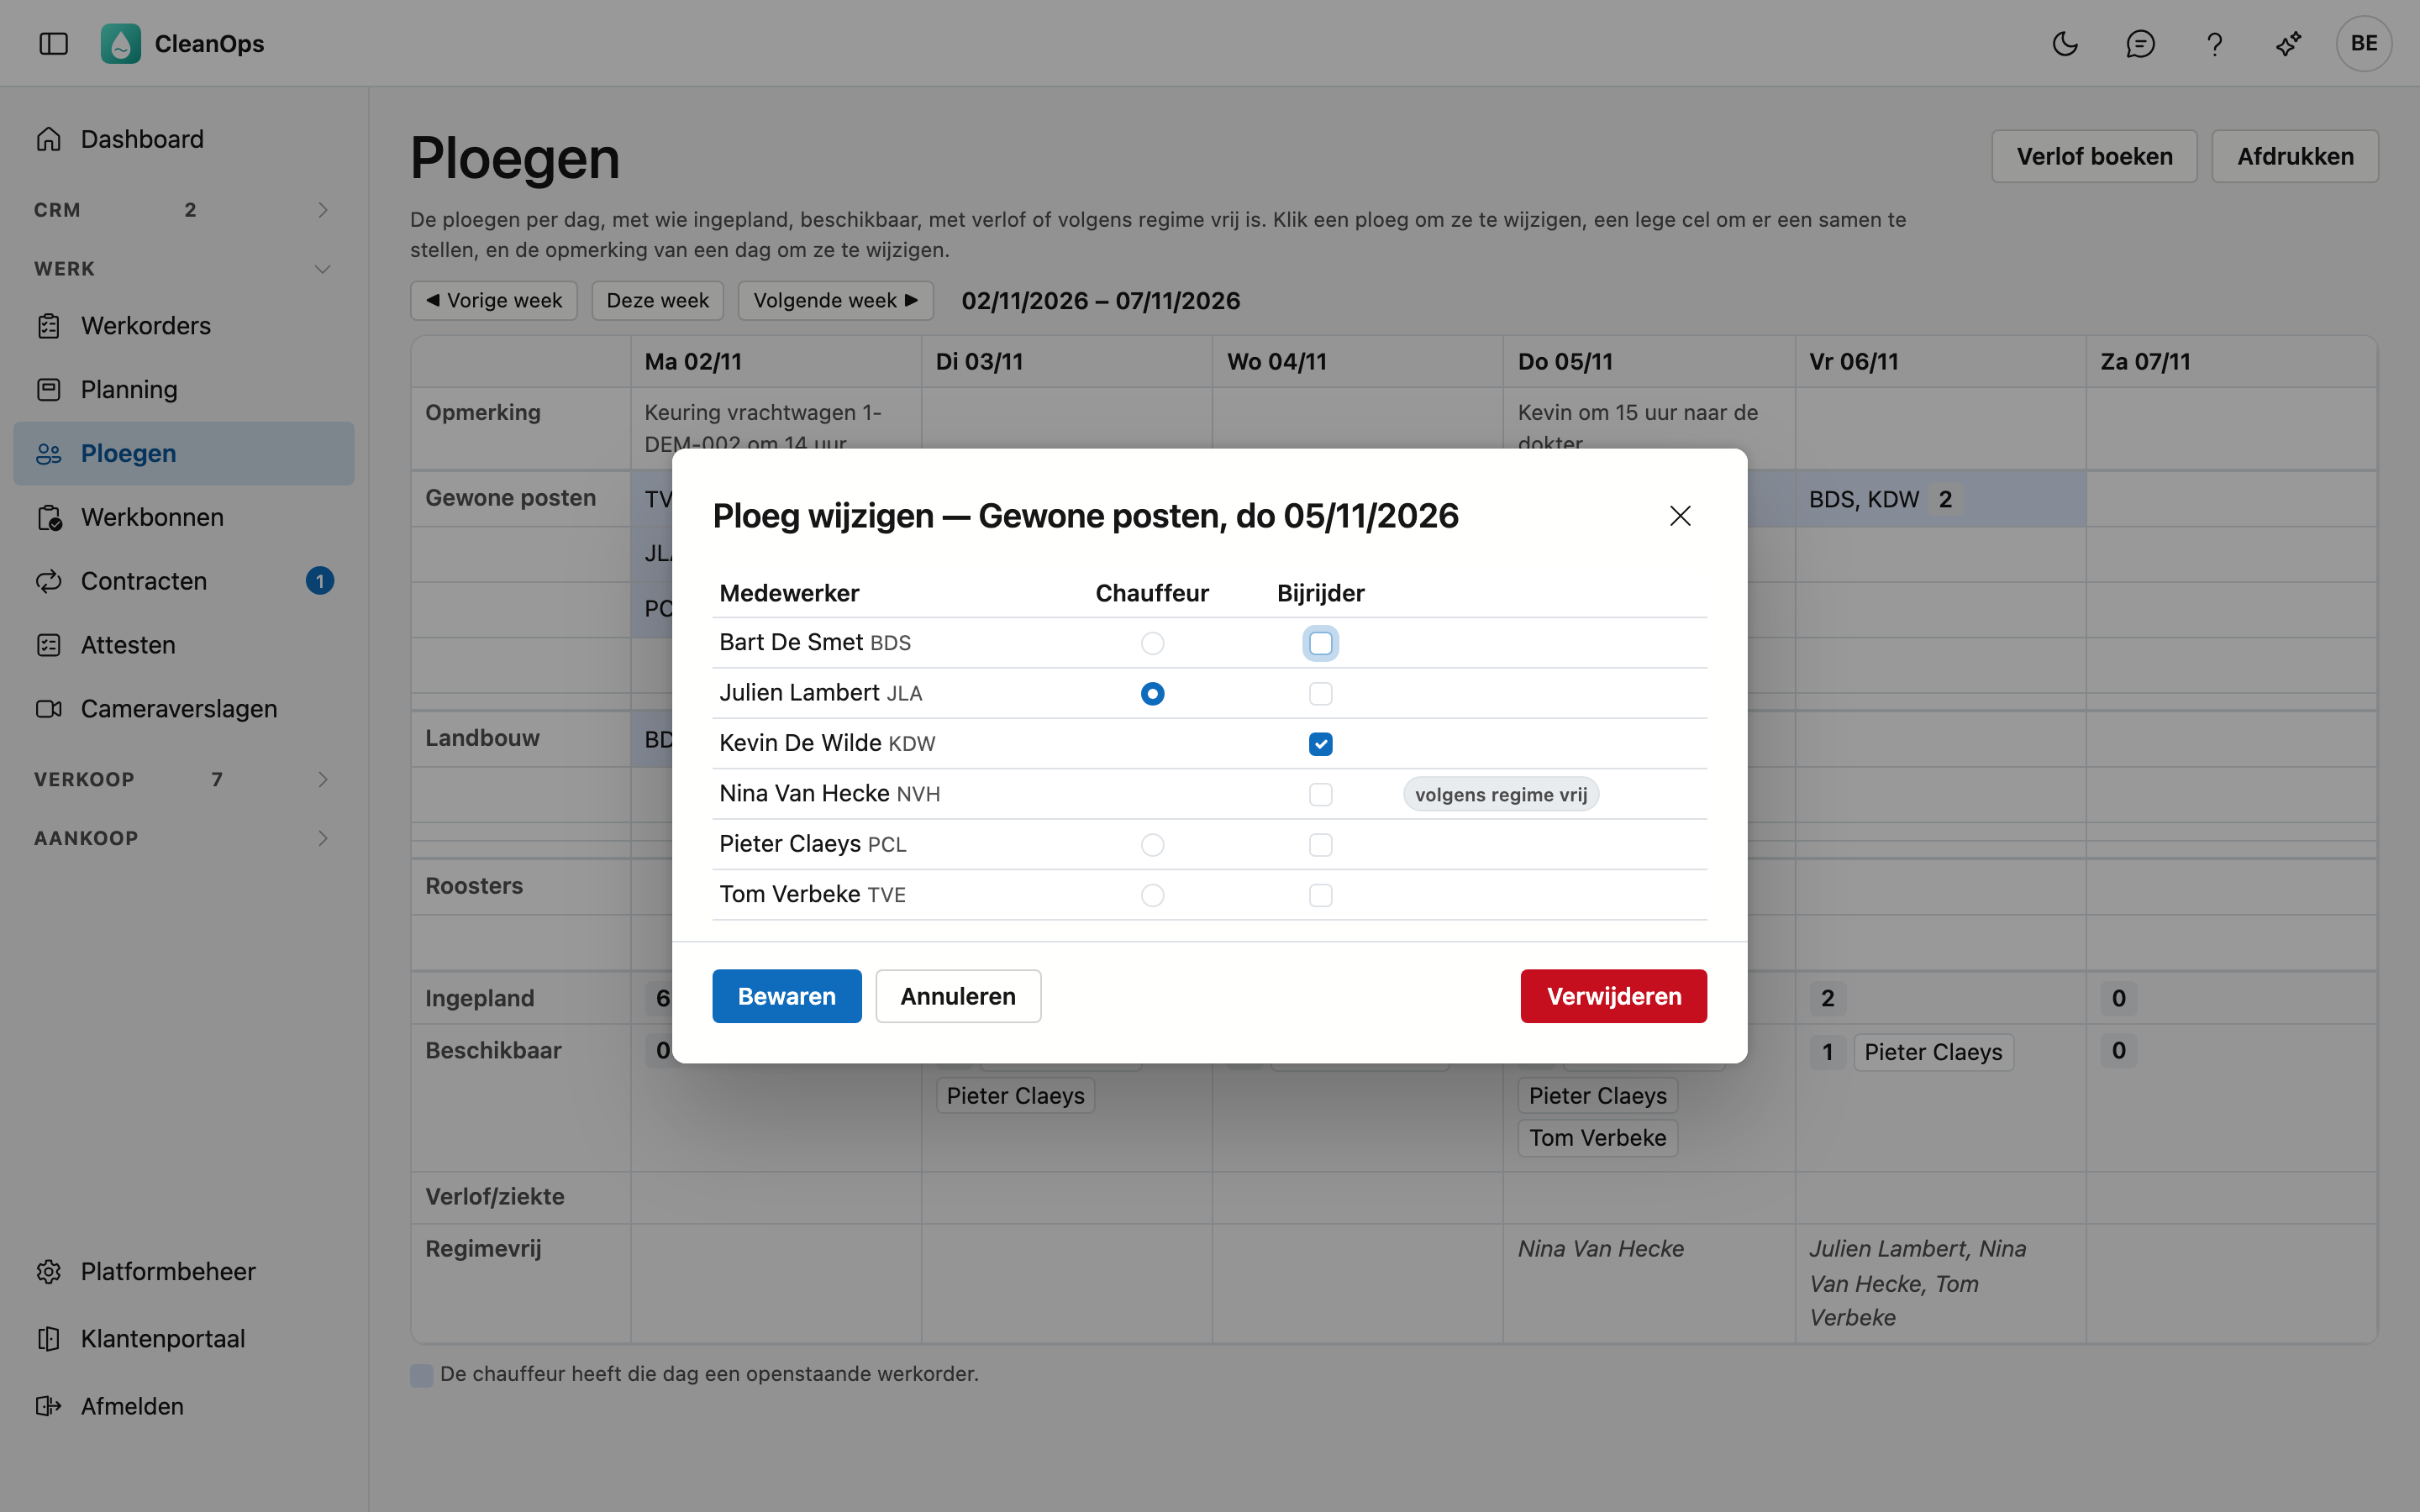The height and width of the screenshot is (1512, 2420).
Task: Click the Planning calendar icon
Action: [x=49, y=390]
